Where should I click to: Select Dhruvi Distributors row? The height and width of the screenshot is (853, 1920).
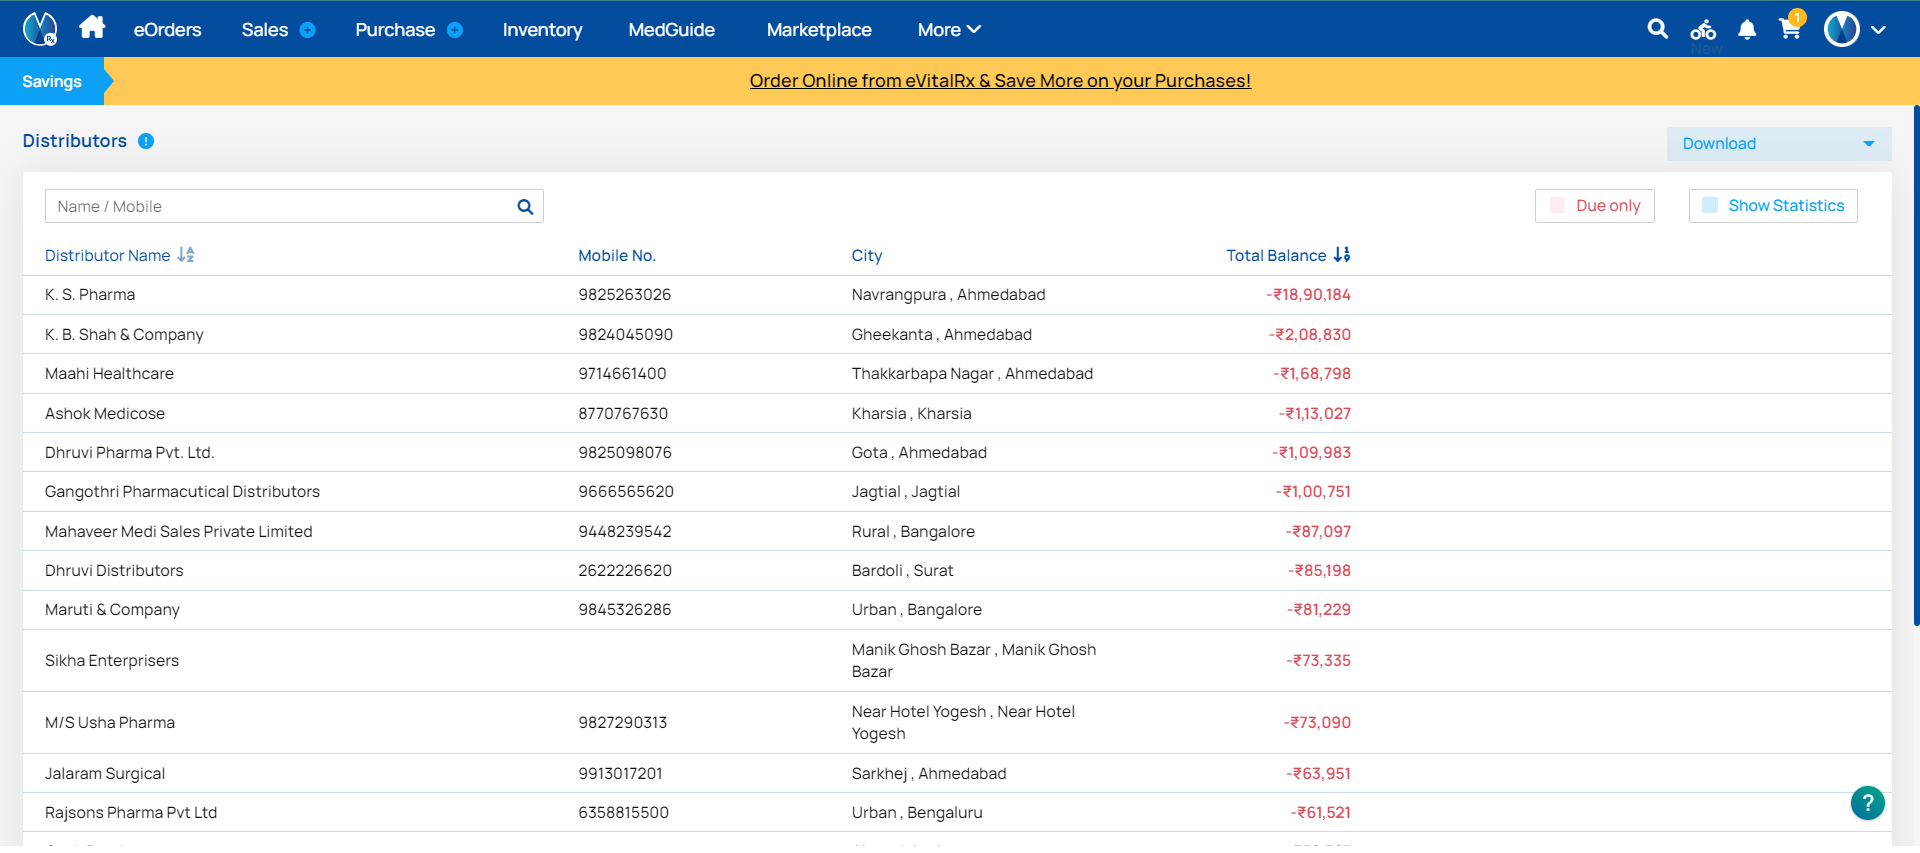point(957,571)
